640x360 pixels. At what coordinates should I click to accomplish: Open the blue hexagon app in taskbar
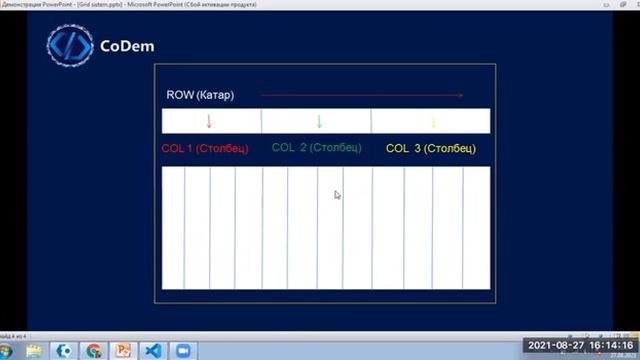click(64, 351)
